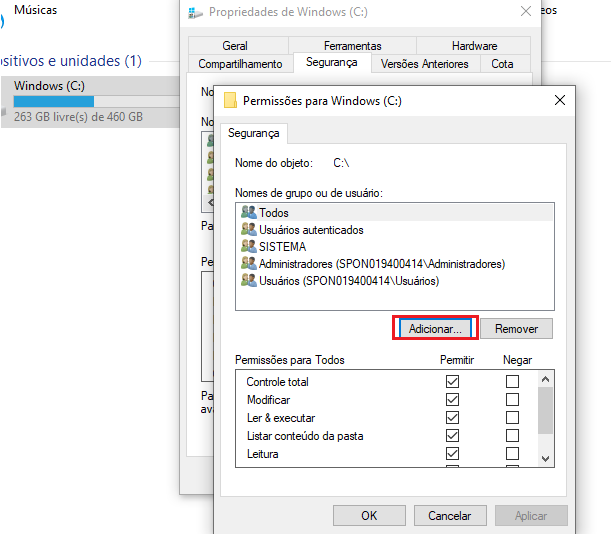
Task: Click the SISTEMA group icon
Action: click(249, 246)
